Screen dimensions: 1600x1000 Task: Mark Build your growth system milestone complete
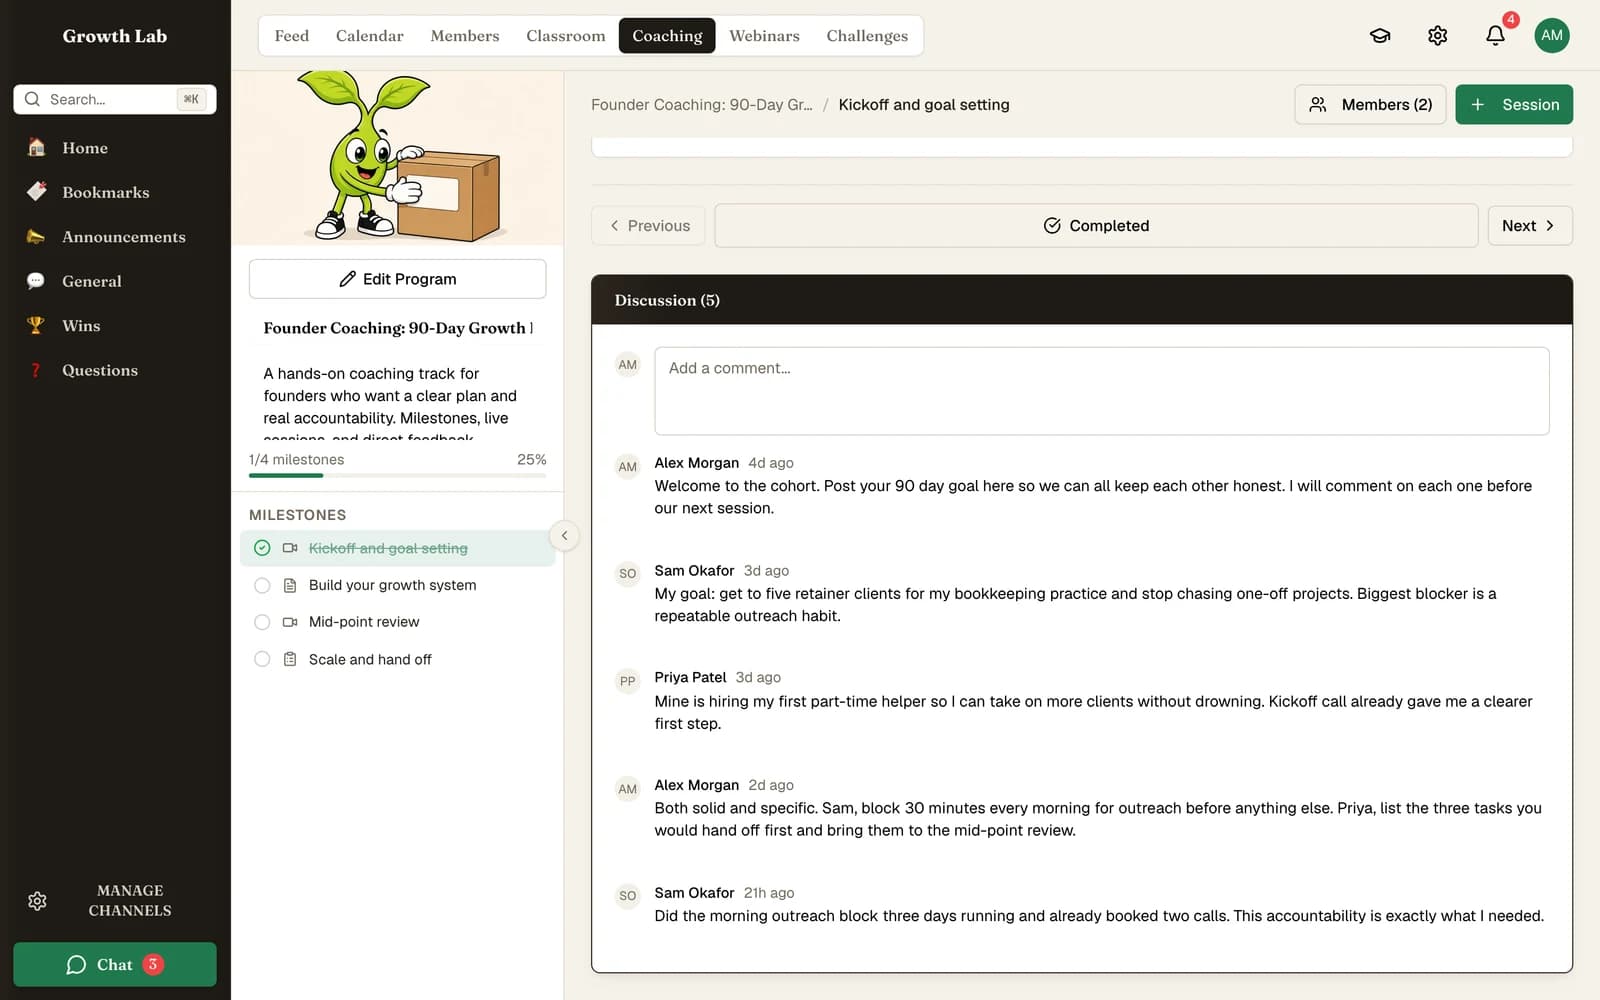tap(262, 585)
